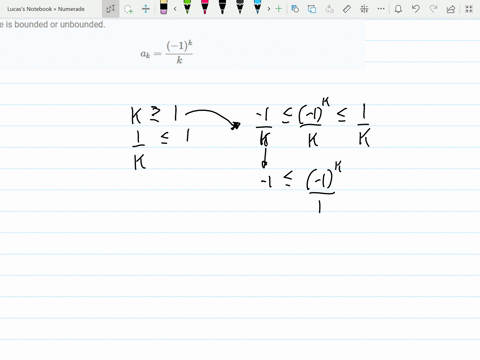This screenshot has height=360, width=480.
Task: Redo the last action
Action: click(433, 9)
